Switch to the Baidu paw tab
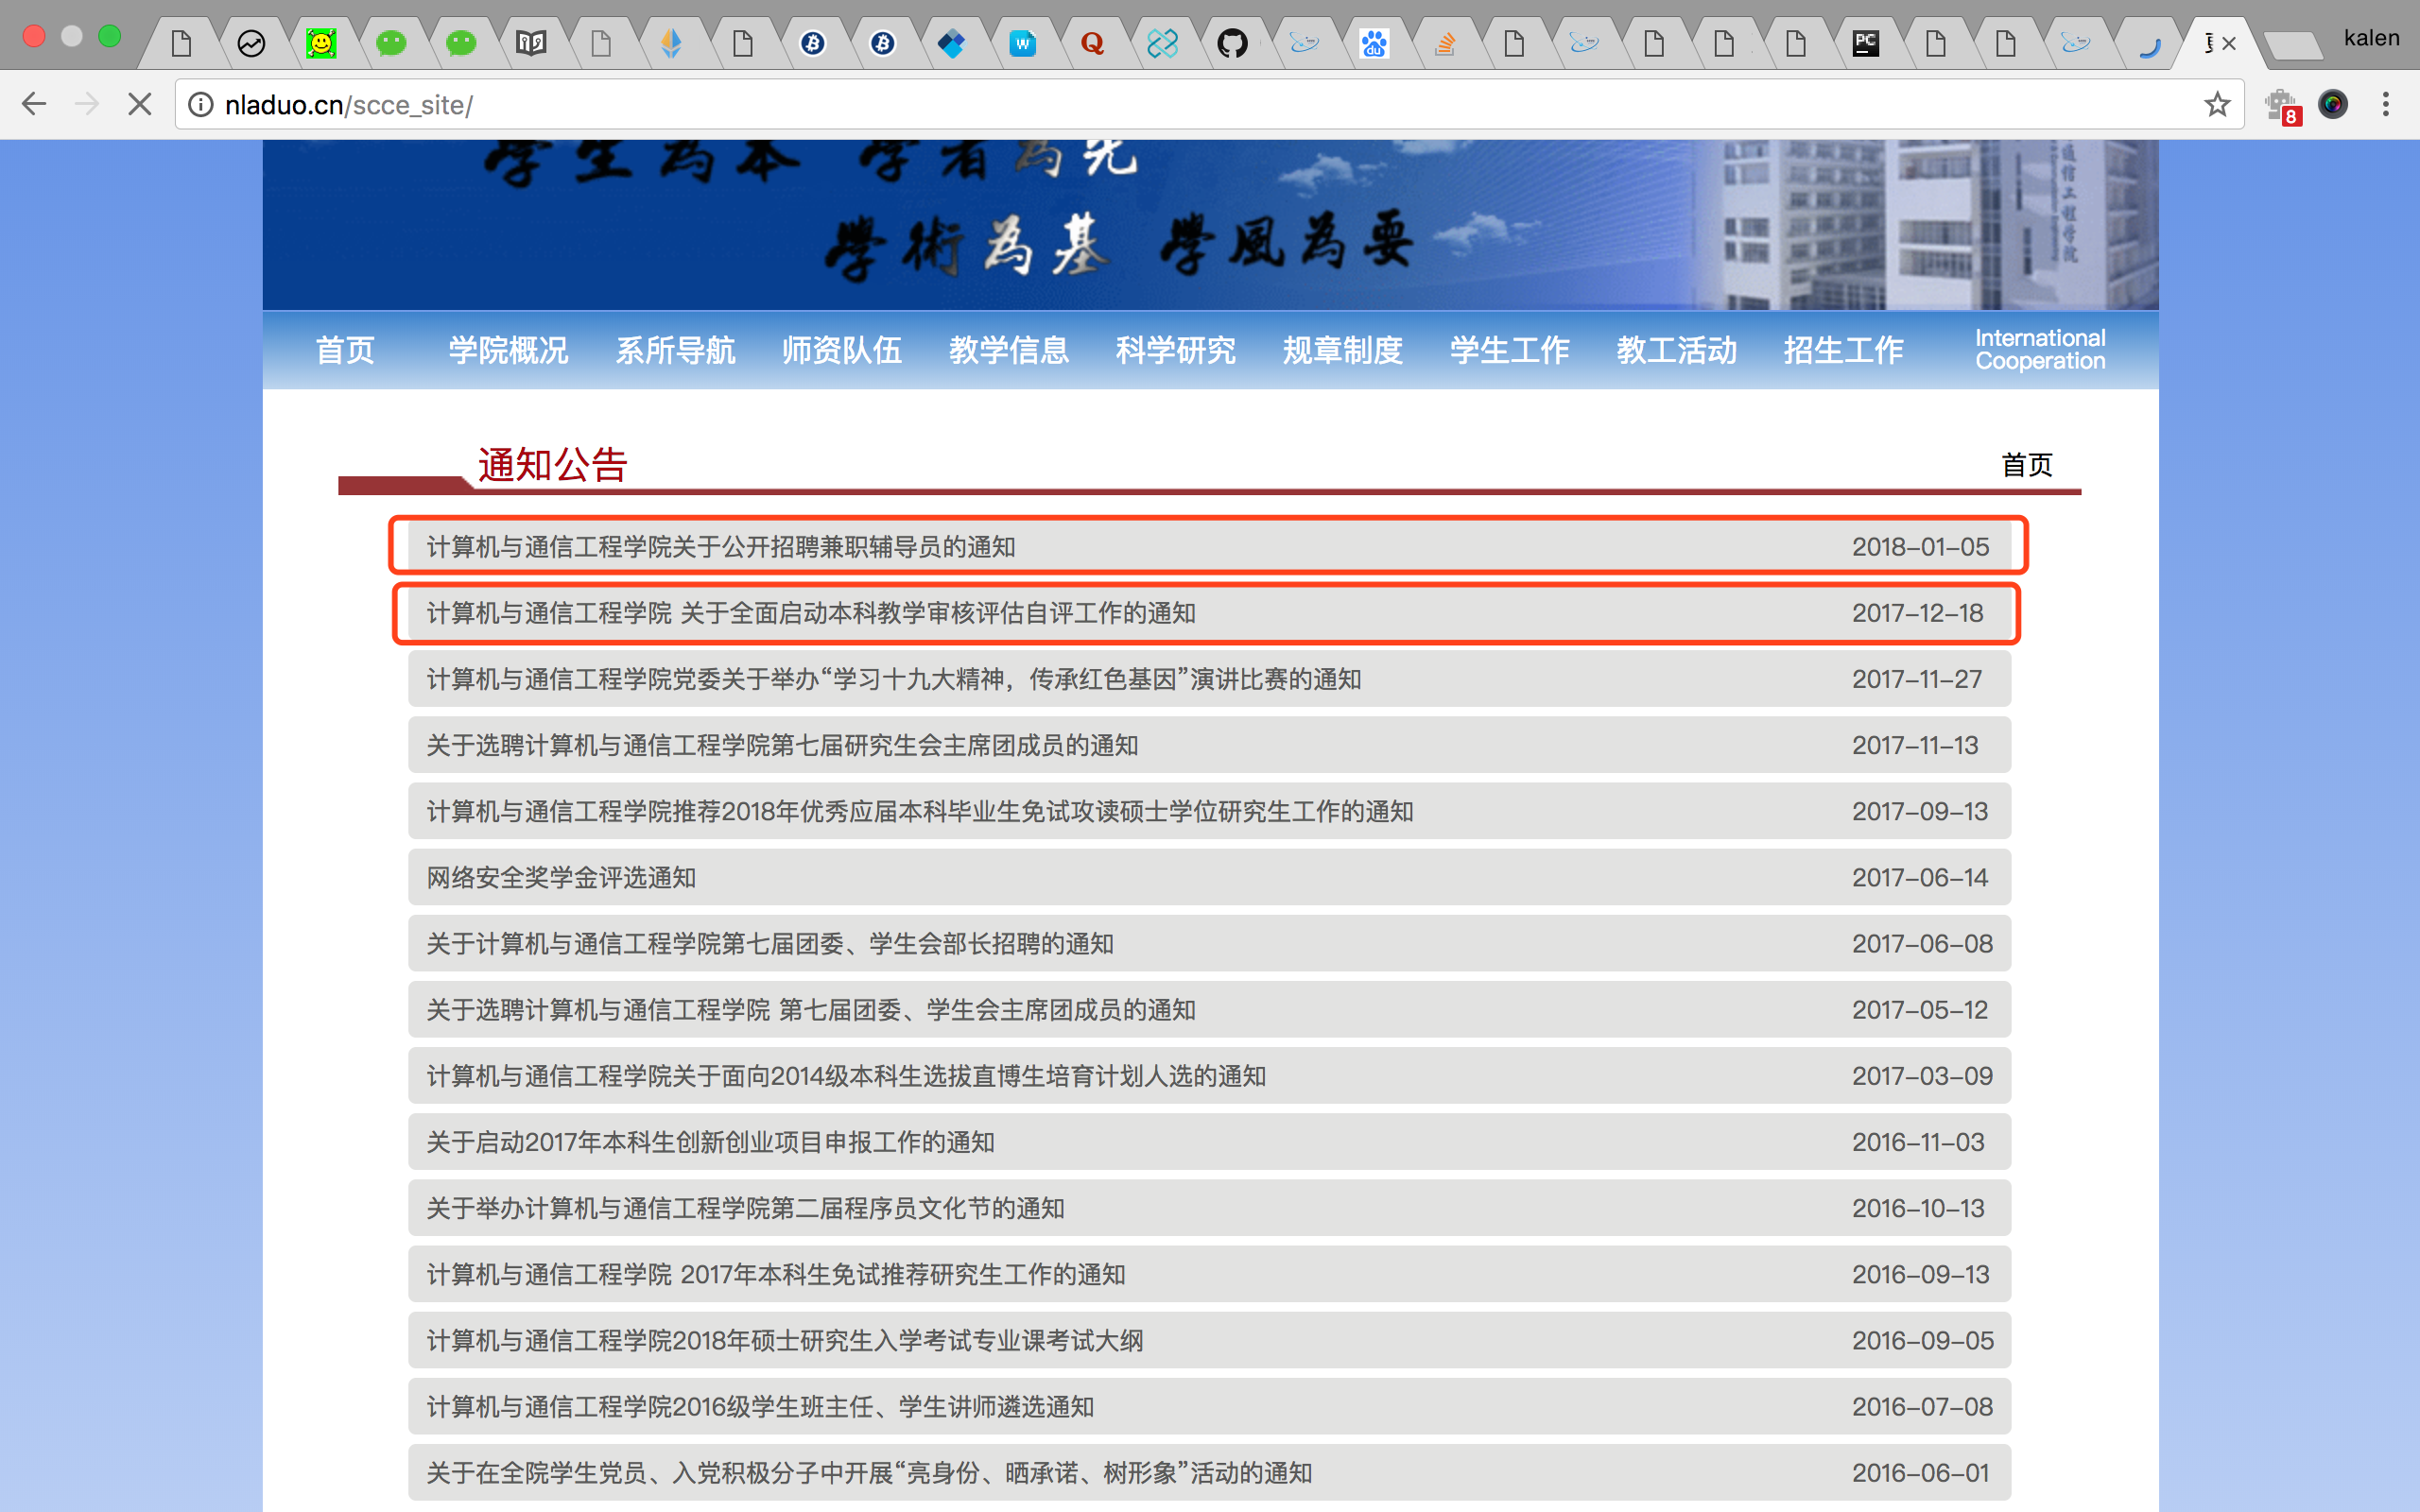The height and width of the screenshot is (1512, 2420). coord(1373,43)
